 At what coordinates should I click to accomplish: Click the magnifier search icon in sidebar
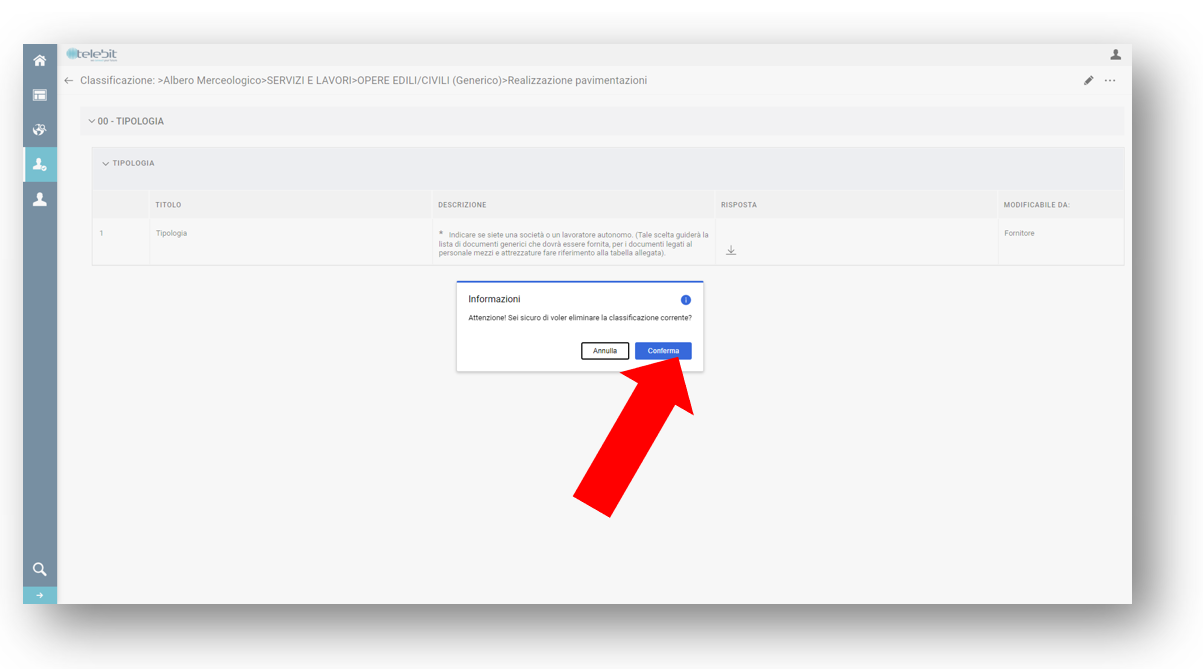[40, 569]
